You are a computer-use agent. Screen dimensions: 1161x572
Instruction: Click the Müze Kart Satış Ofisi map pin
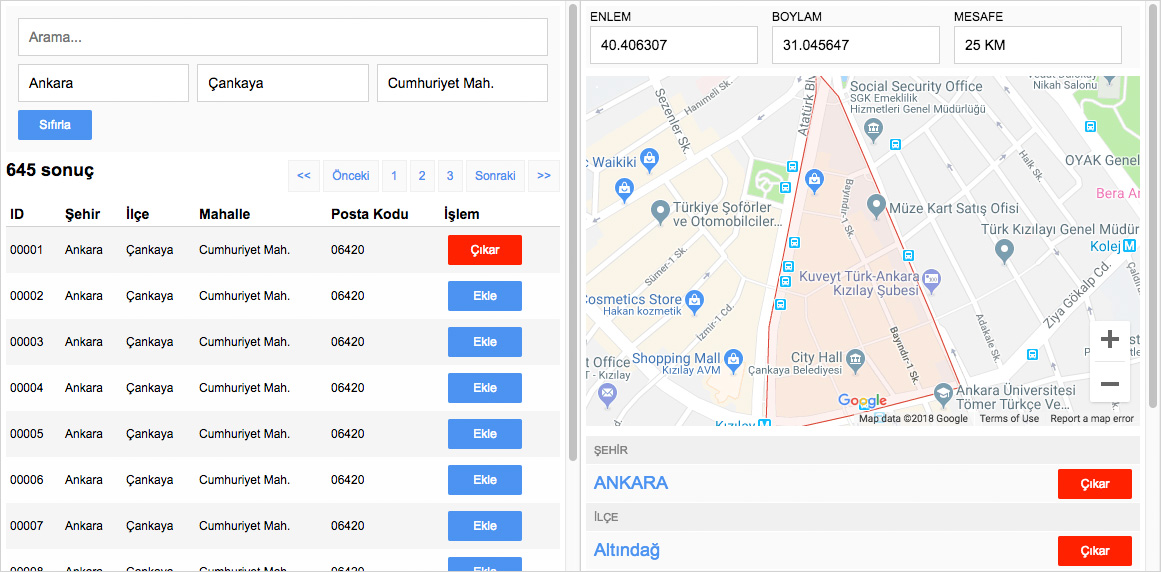[x=876, y=207]
